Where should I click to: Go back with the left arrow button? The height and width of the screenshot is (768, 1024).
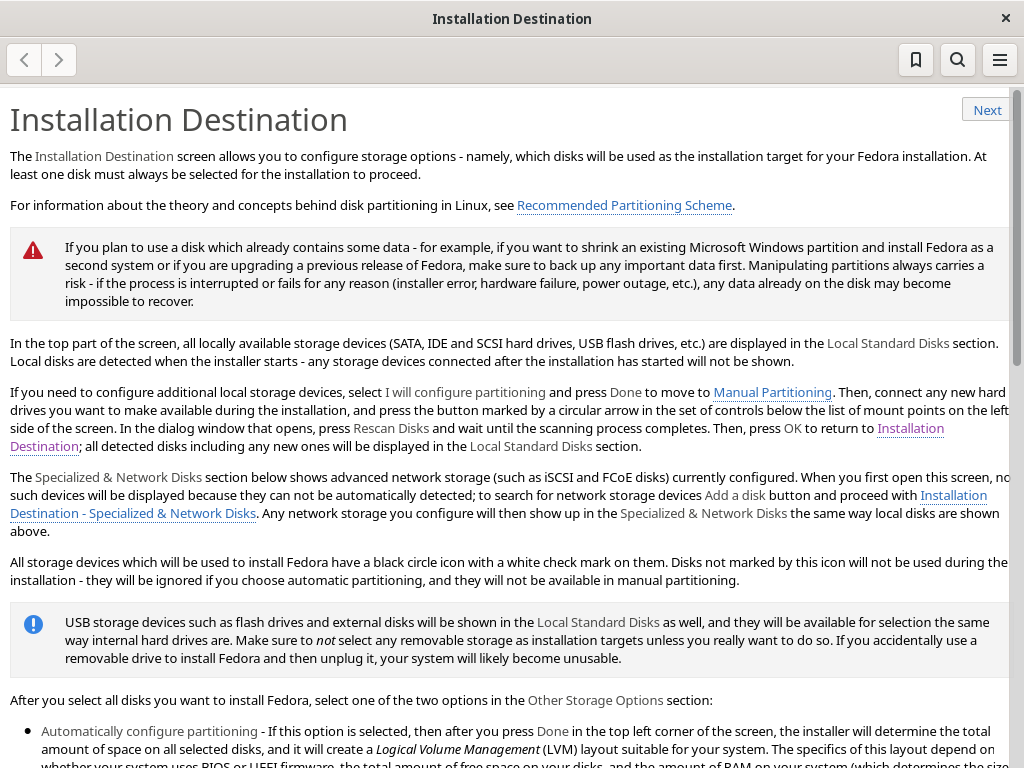coord(24,60)
